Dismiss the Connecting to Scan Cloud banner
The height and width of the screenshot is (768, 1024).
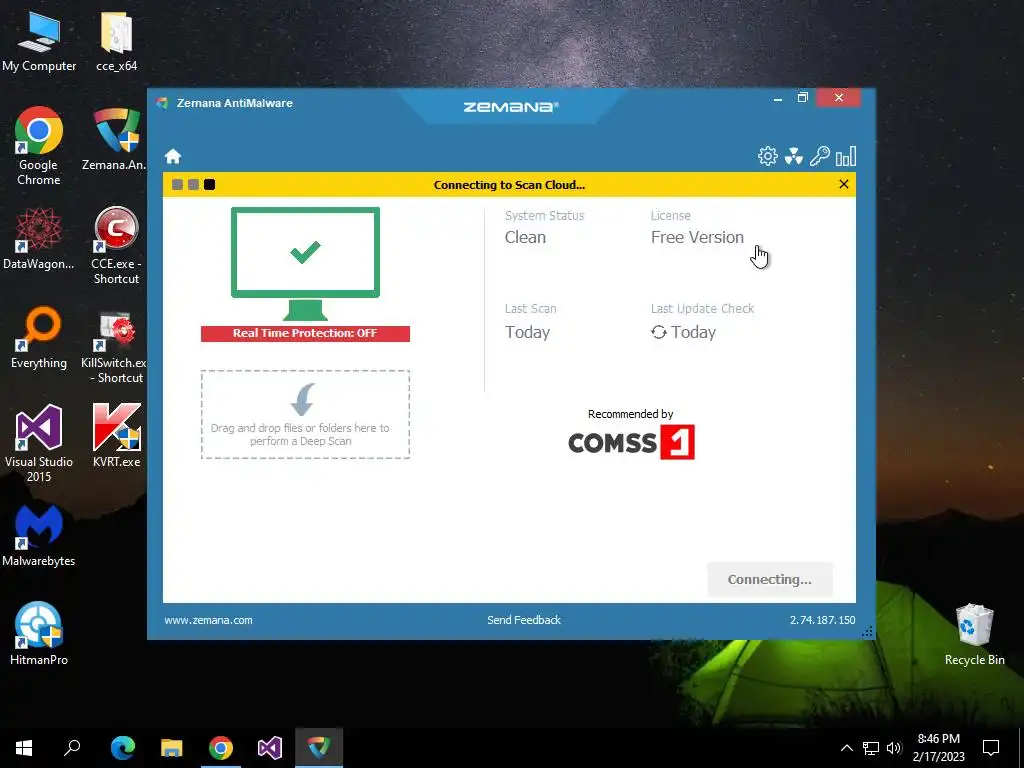point(844,184)
